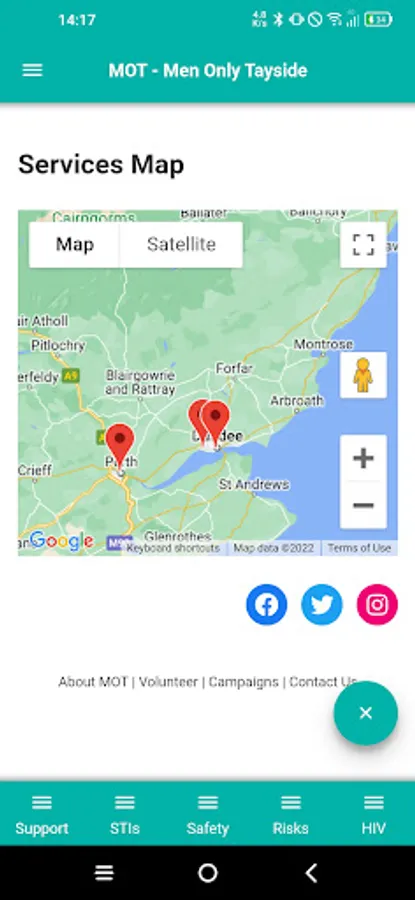Image resolution: width=415 pixels, height=900 pixels.
Task: Open the map Terms of Use link
Action: coord(359,548)
